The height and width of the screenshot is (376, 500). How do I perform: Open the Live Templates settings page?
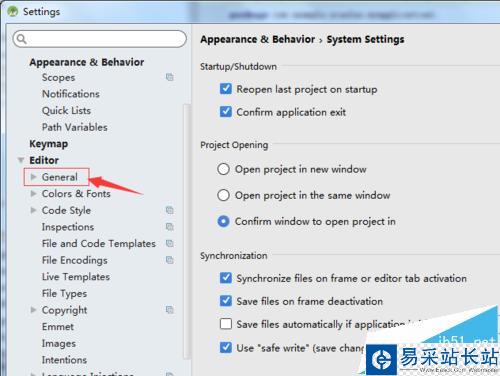76,277
